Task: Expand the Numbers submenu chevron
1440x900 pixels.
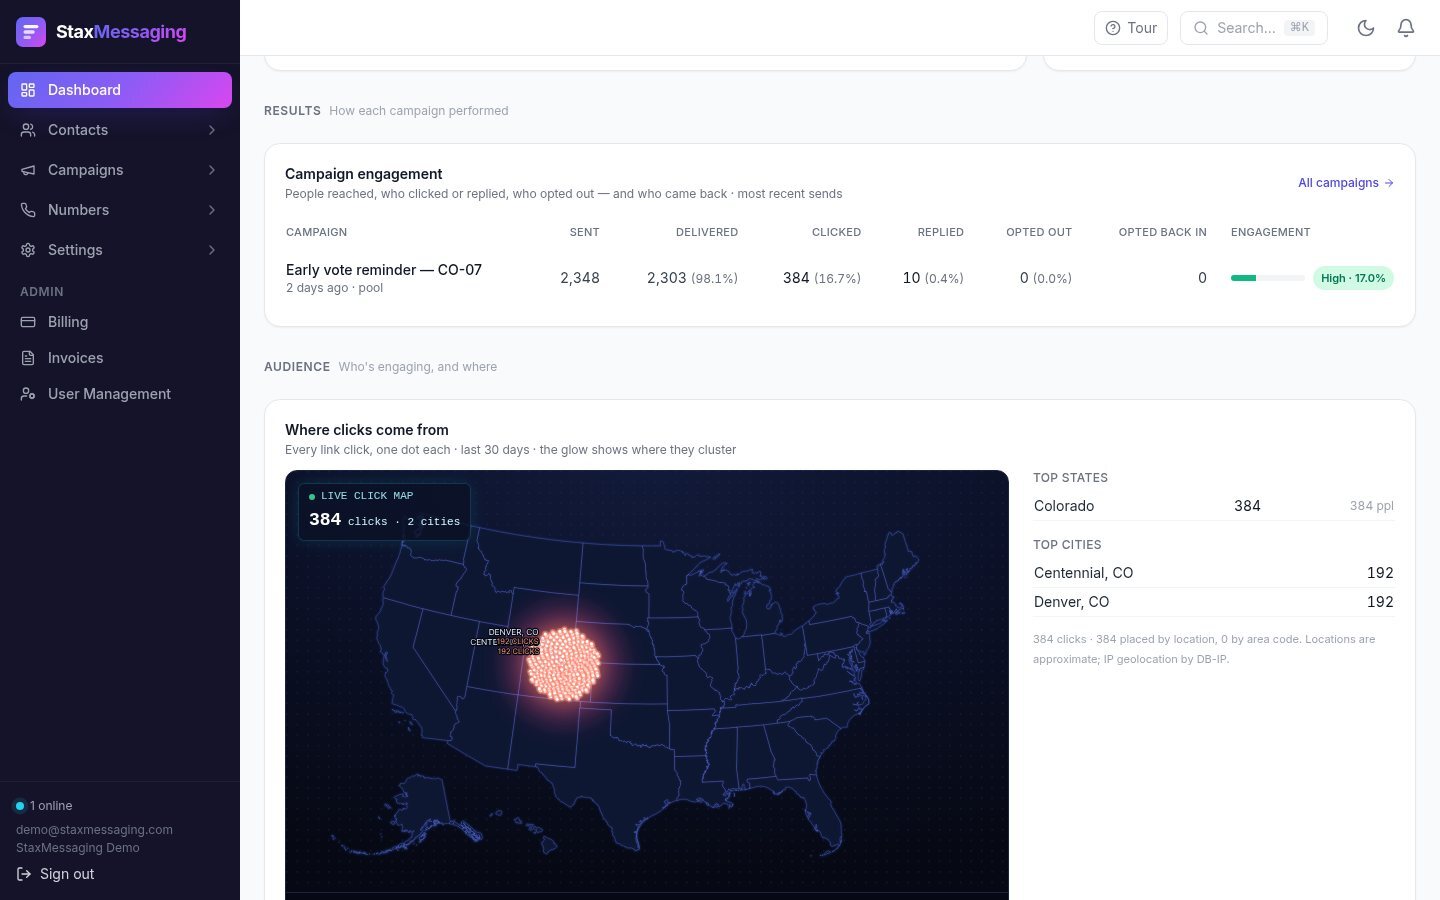Action: point(212,210)
